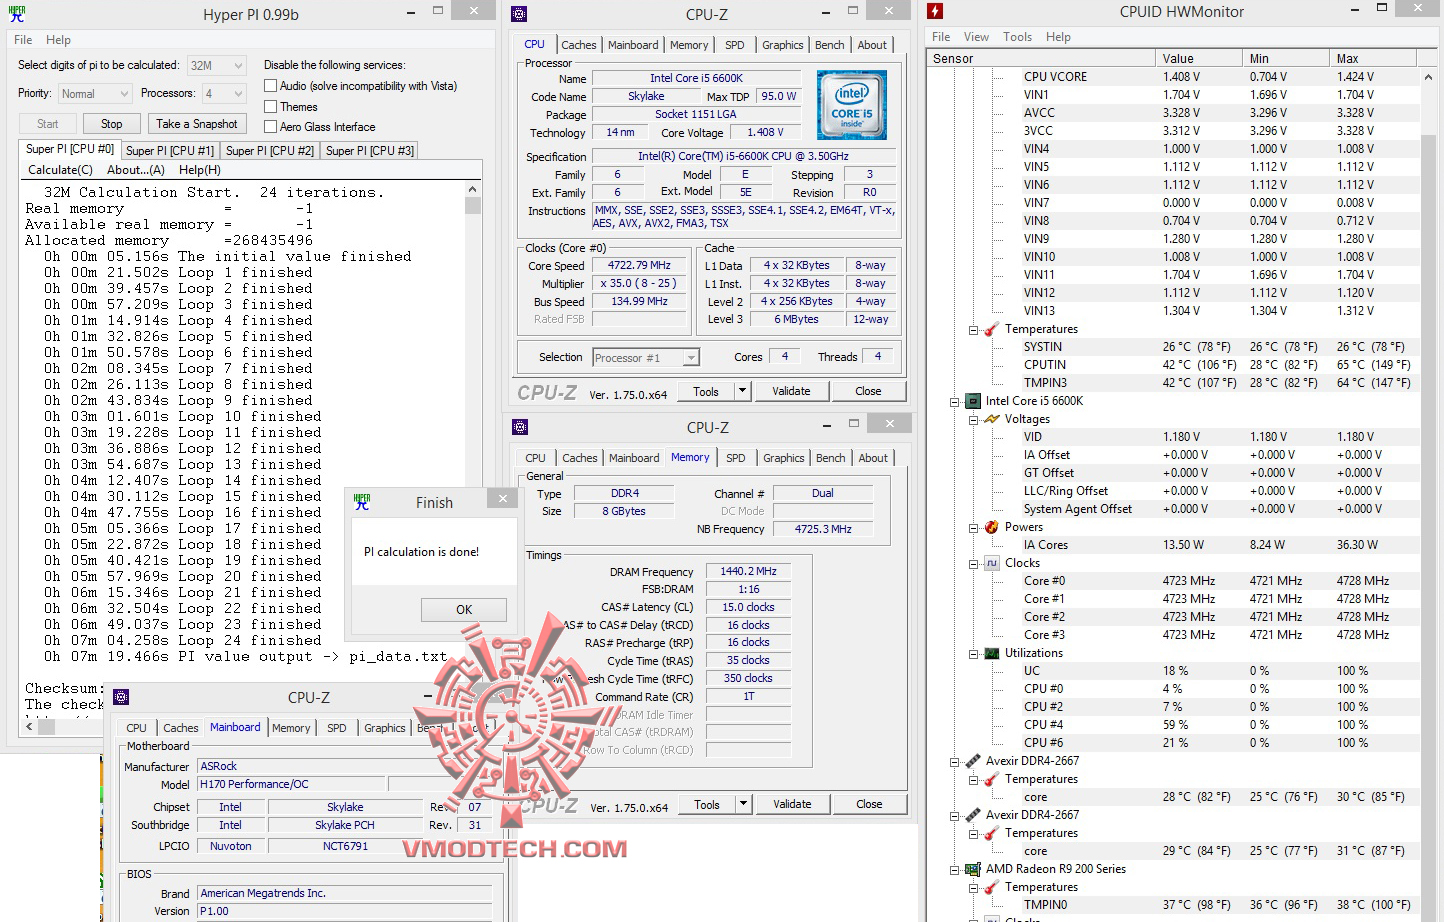Click the Voltages icon under Intel Core i5 6600K

pyautogui.click(x=992, y=419)
